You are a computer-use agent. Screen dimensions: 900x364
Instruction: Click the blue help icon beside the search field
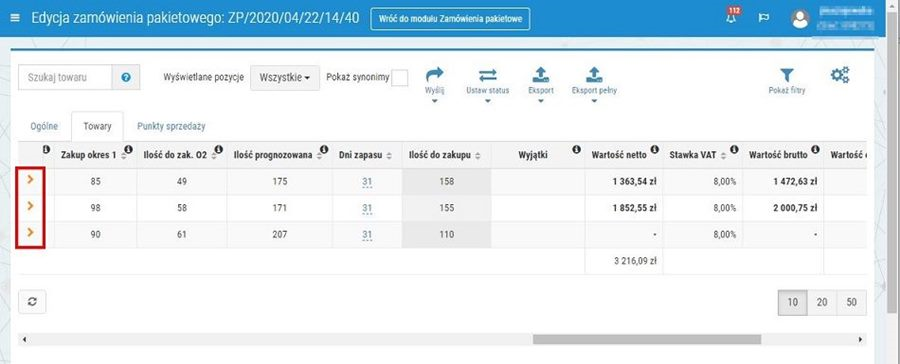pyautogui.click(x=126, y=78)
